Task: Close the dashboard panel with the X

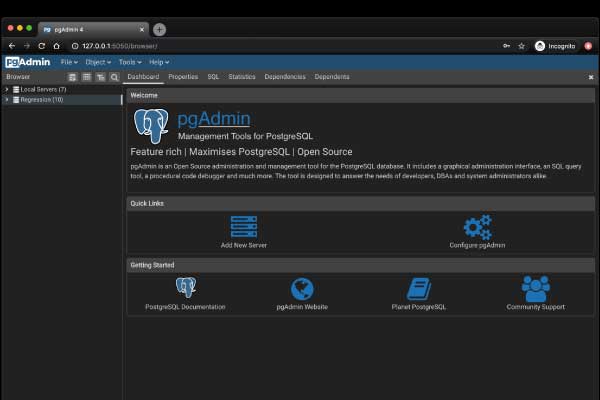Action: (x=591, y=77)
